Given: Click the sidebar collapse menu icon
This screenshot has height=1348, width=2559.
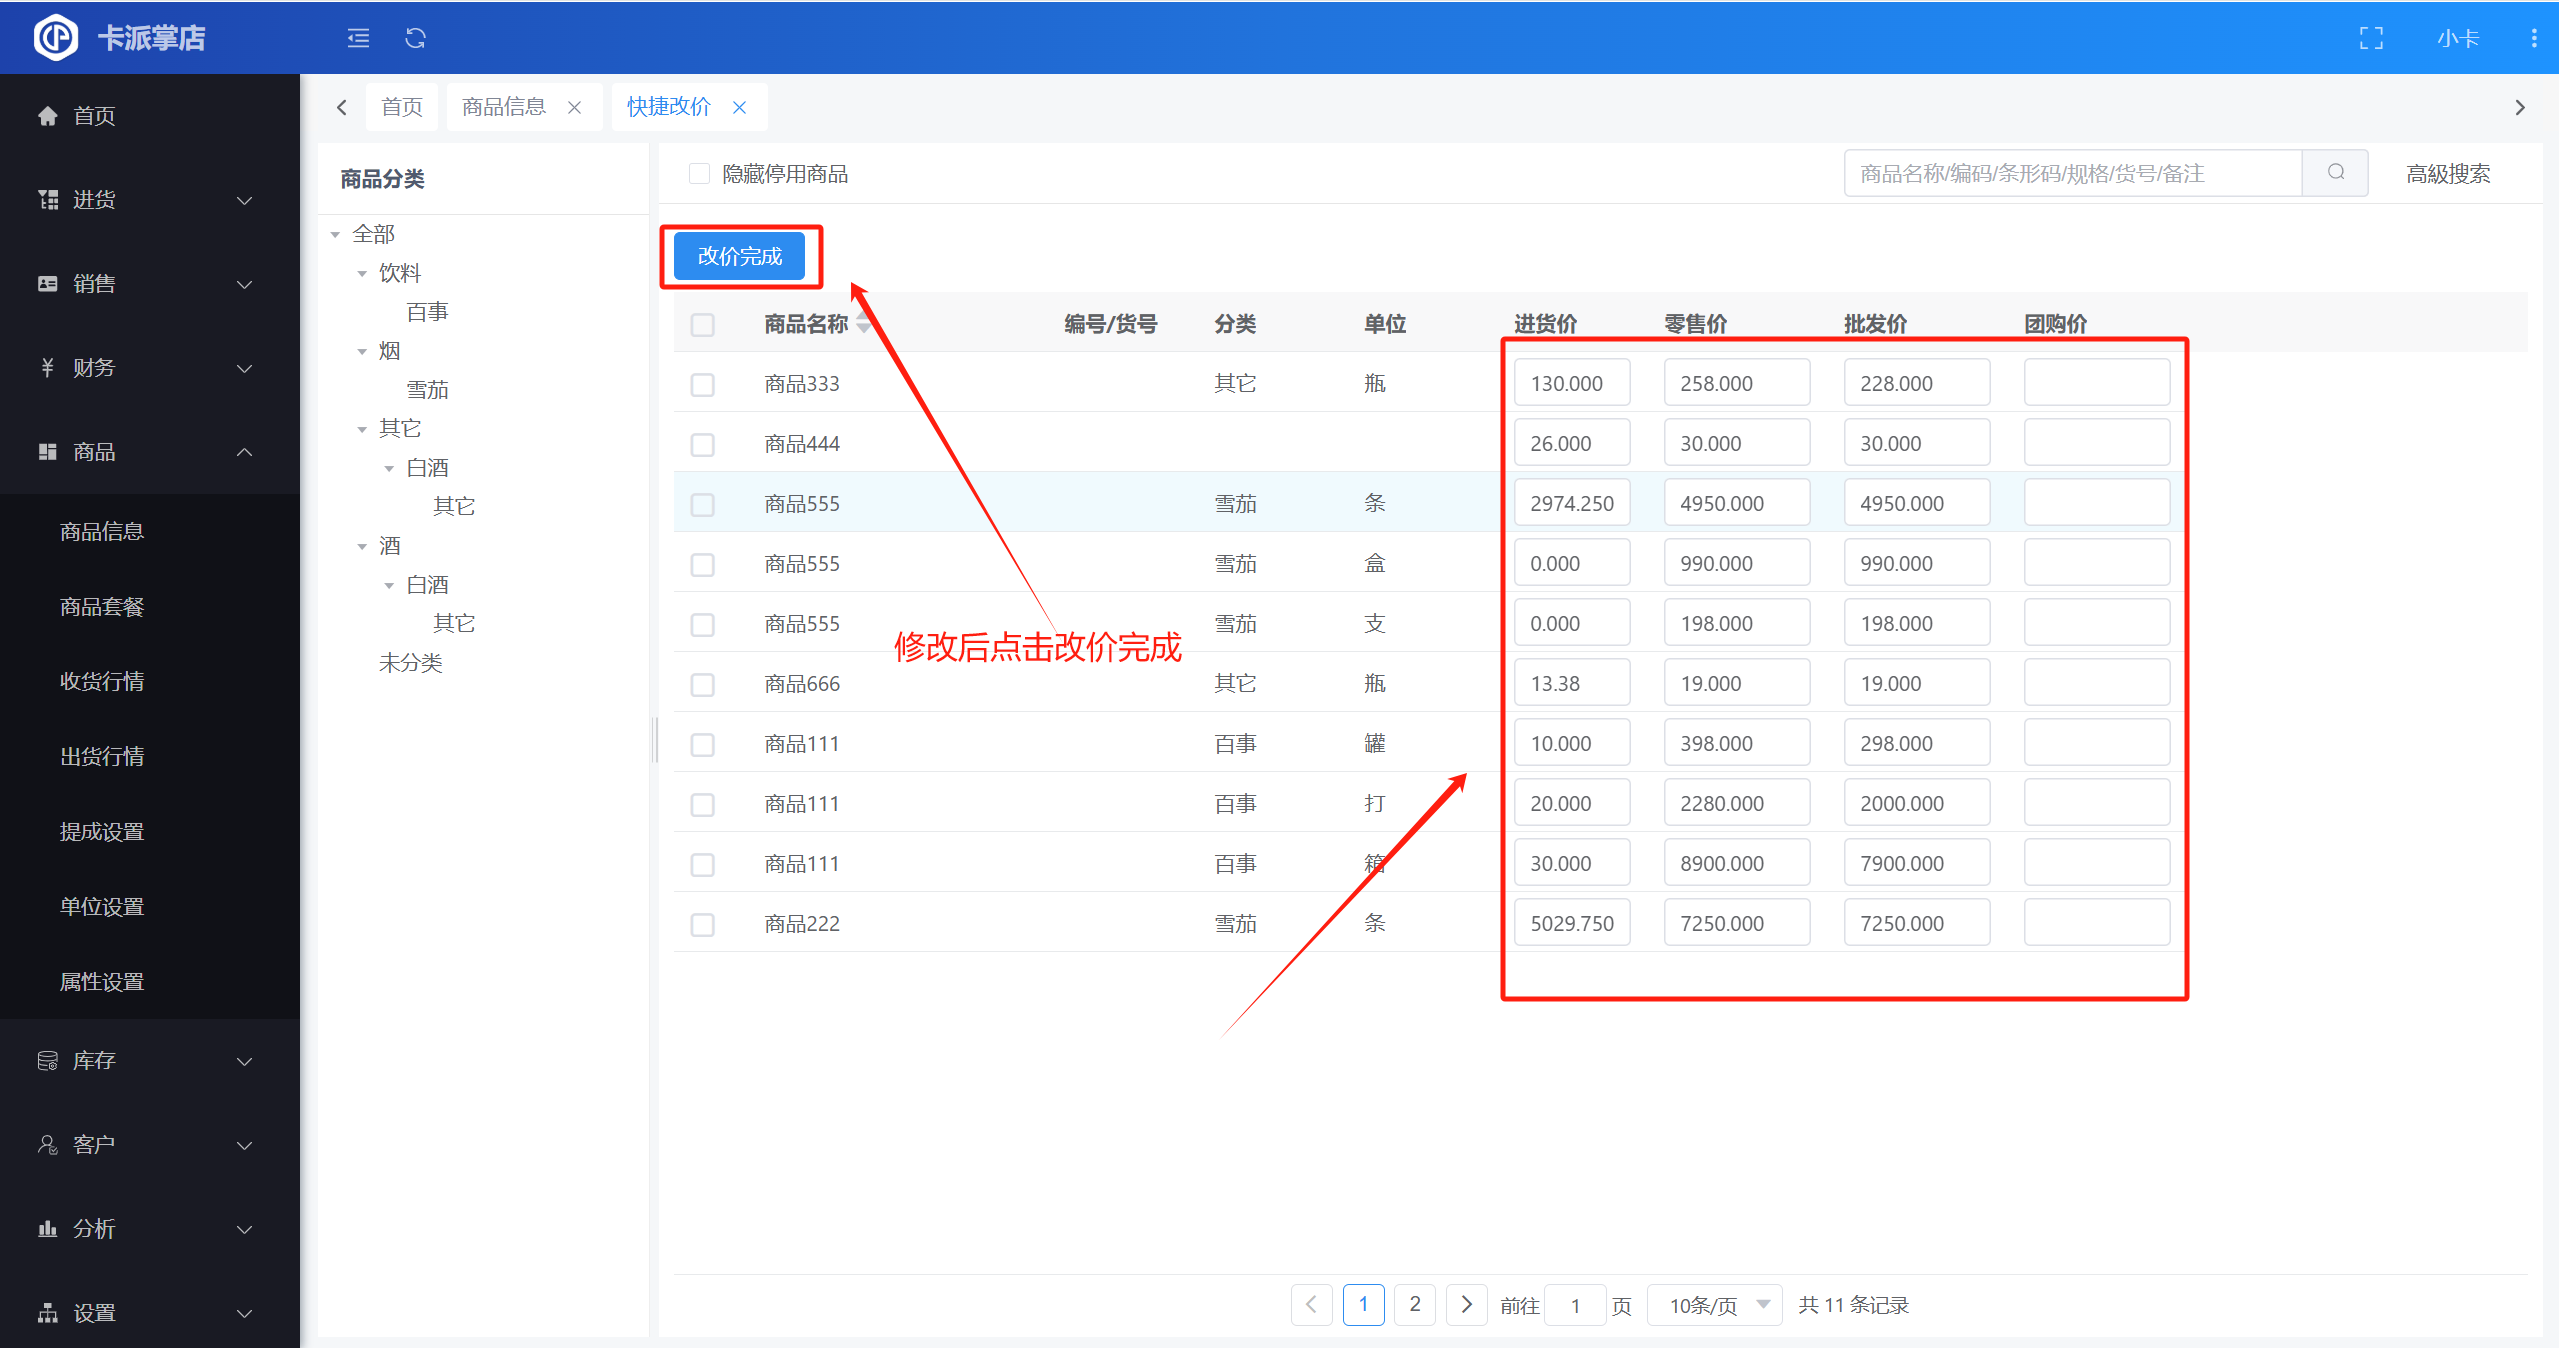Looking at the screenshot, I should [358, 38].
